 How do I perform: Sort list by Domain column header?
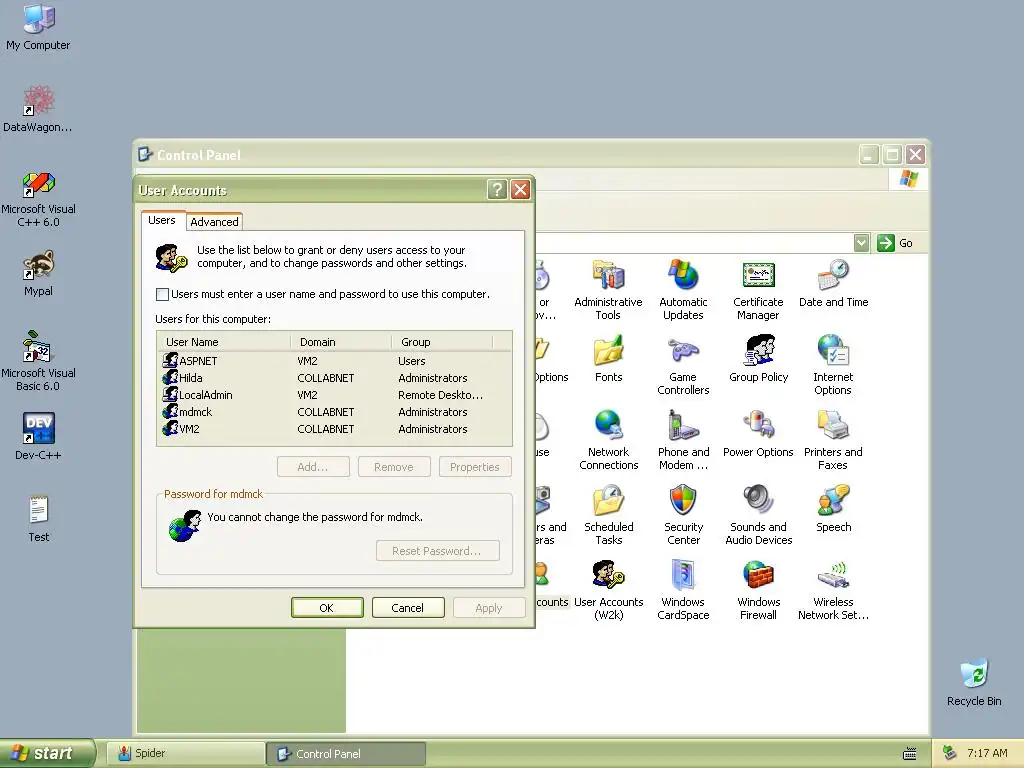341,342
